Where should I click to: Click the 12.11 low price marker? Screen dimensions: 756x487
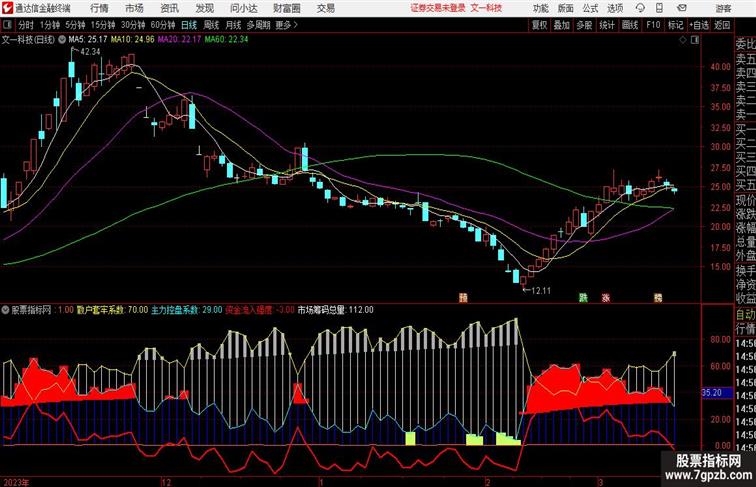[x=540, y=290]
